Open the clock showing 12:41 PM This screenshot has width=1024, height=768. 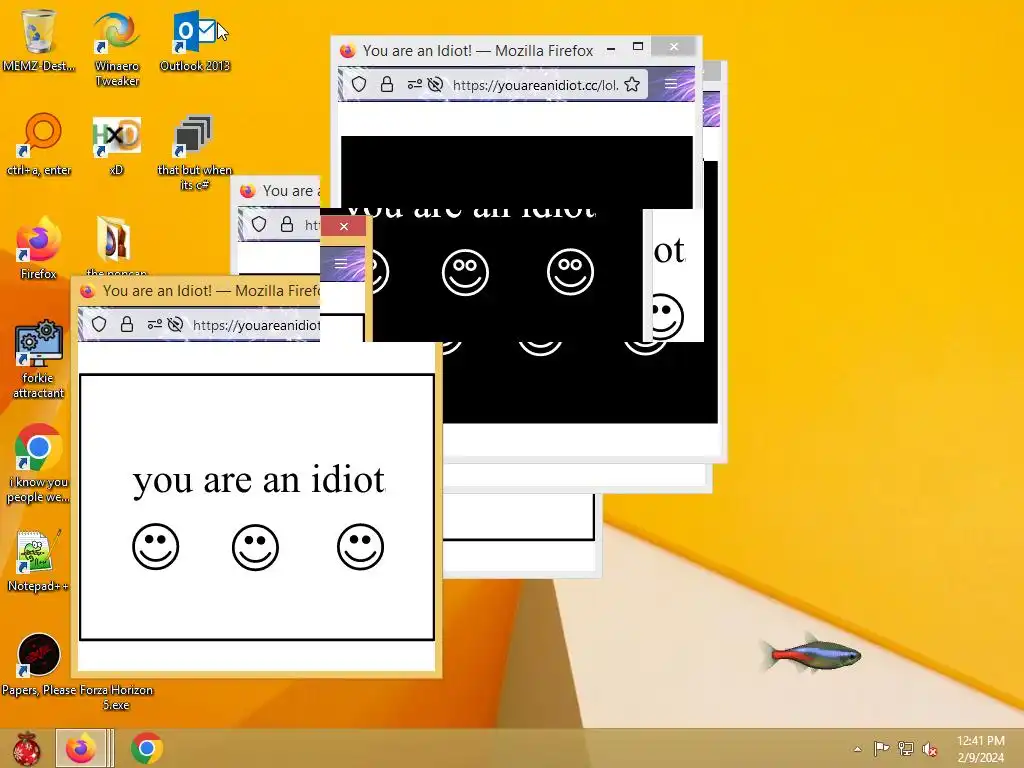pos(980,749)
